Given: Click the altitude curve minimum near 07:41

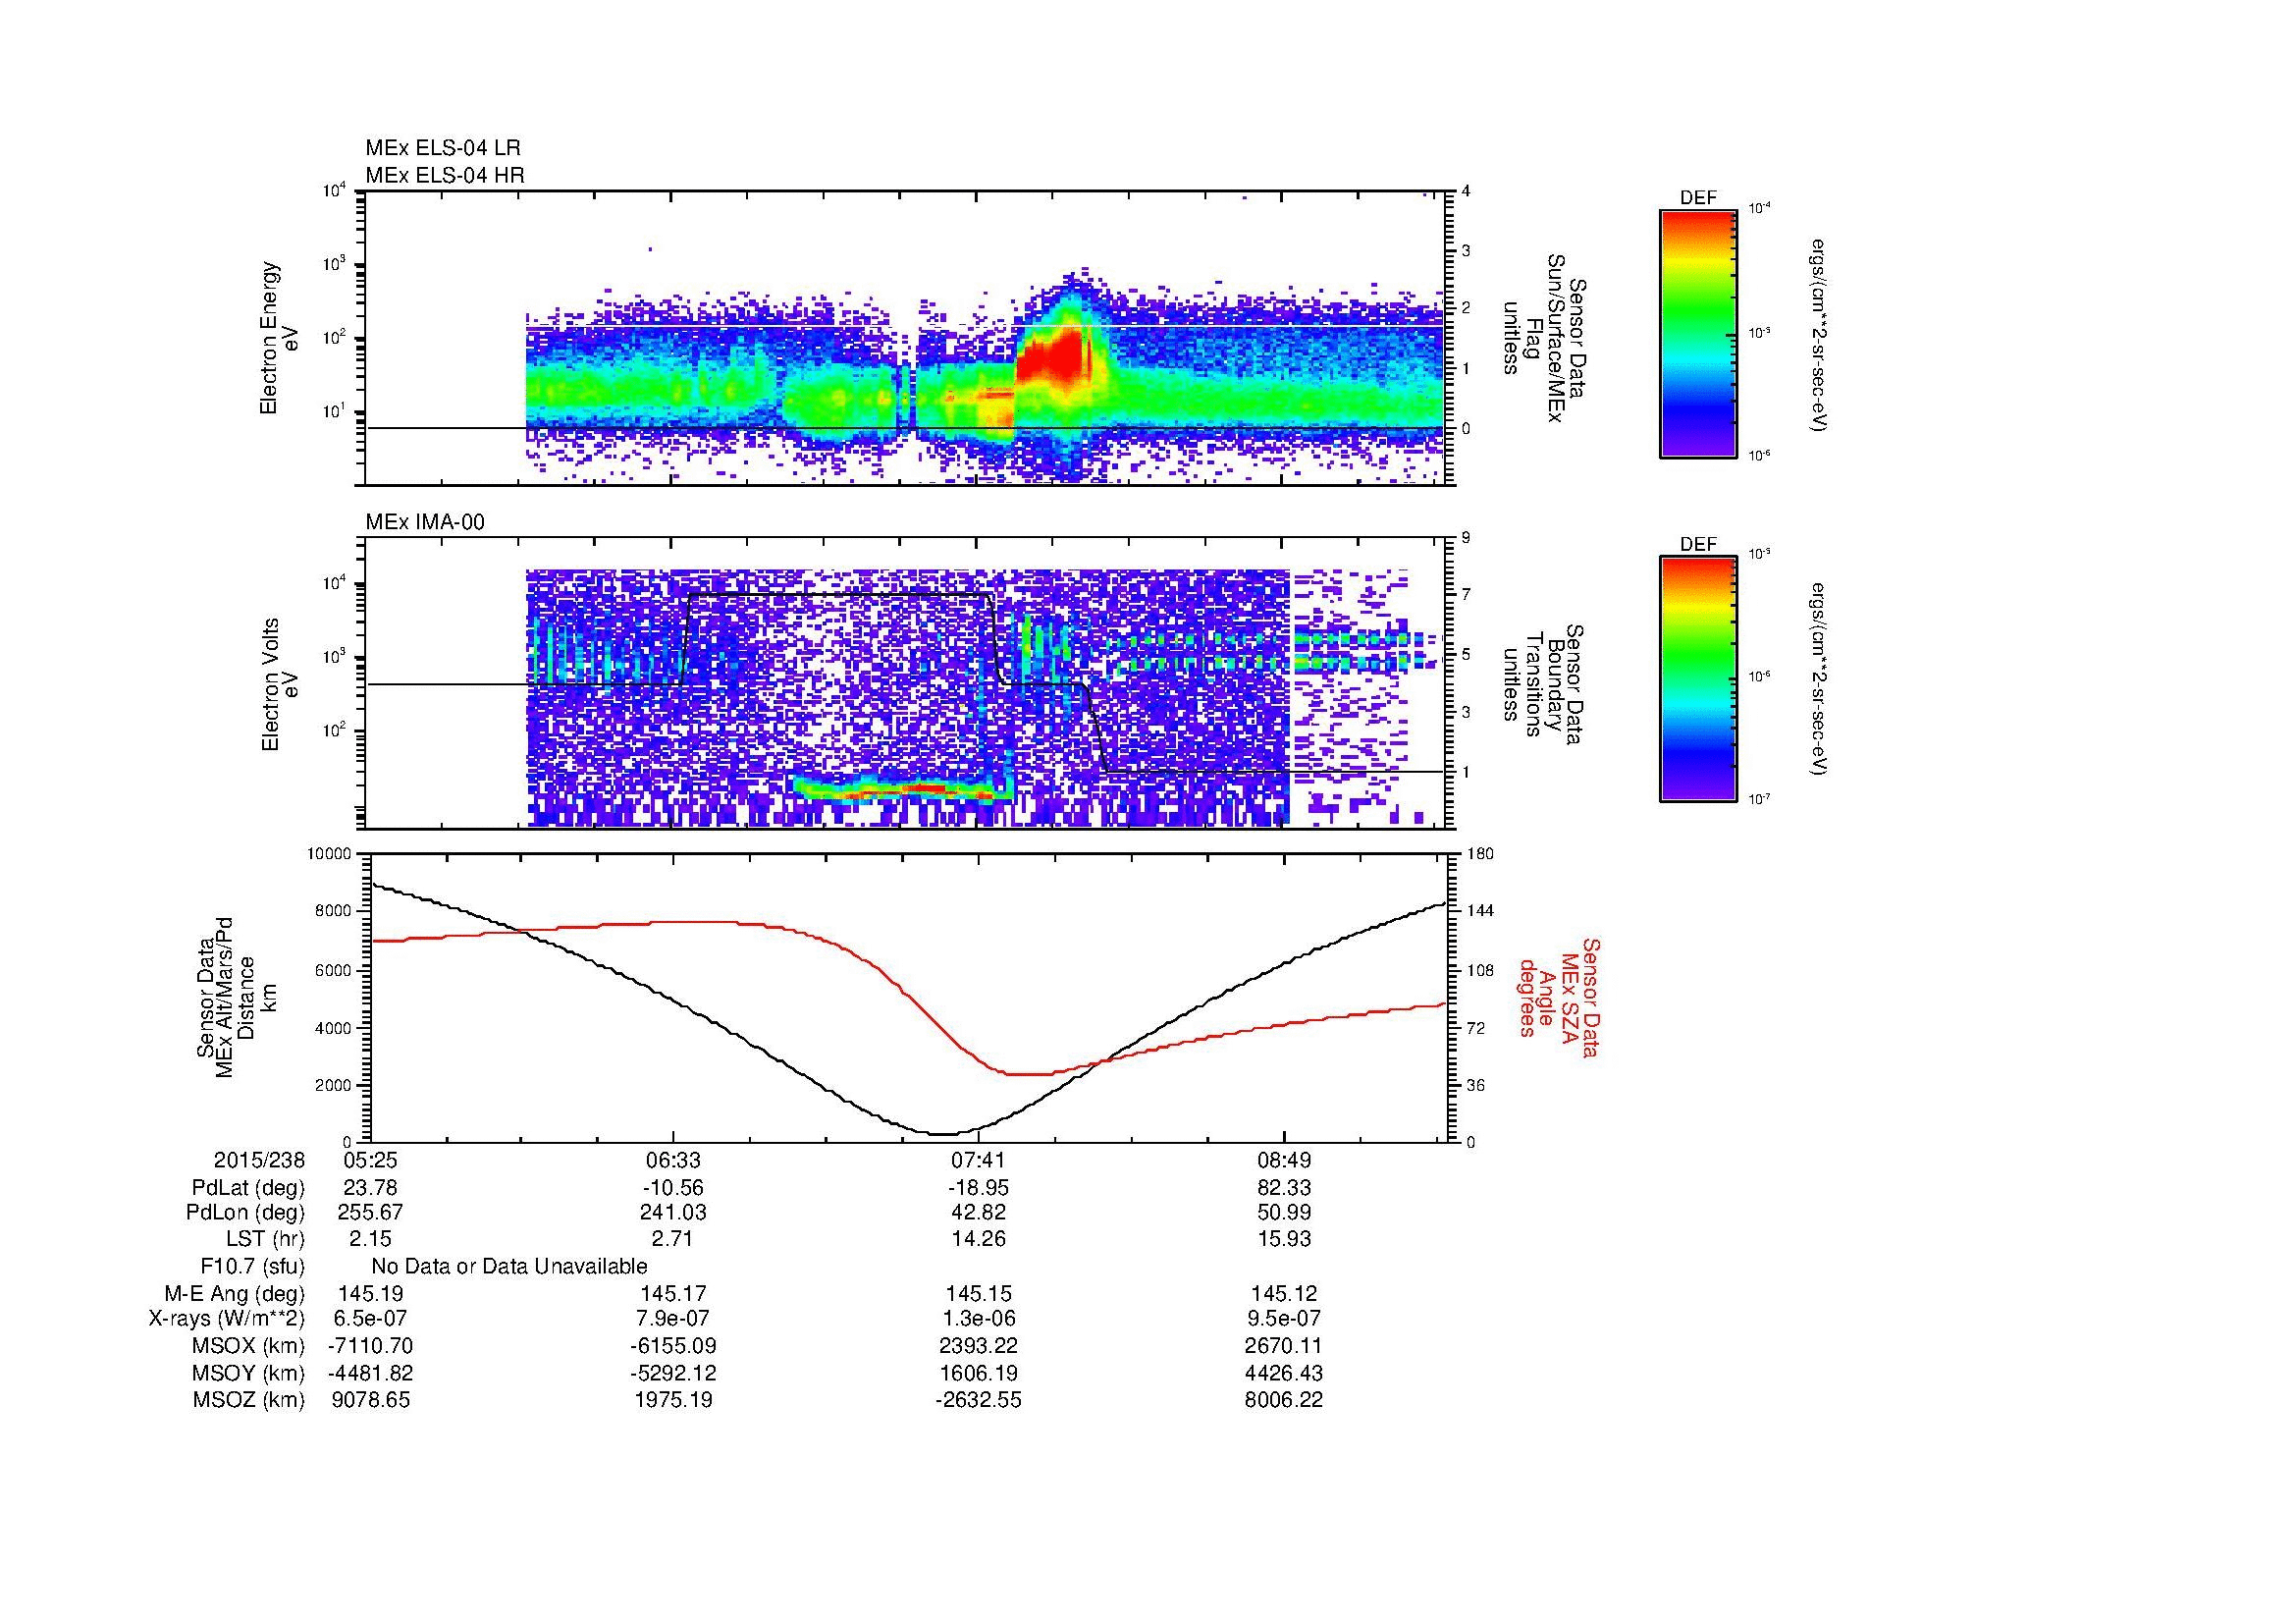Looking at the screenshot, I should (945, 1133).
